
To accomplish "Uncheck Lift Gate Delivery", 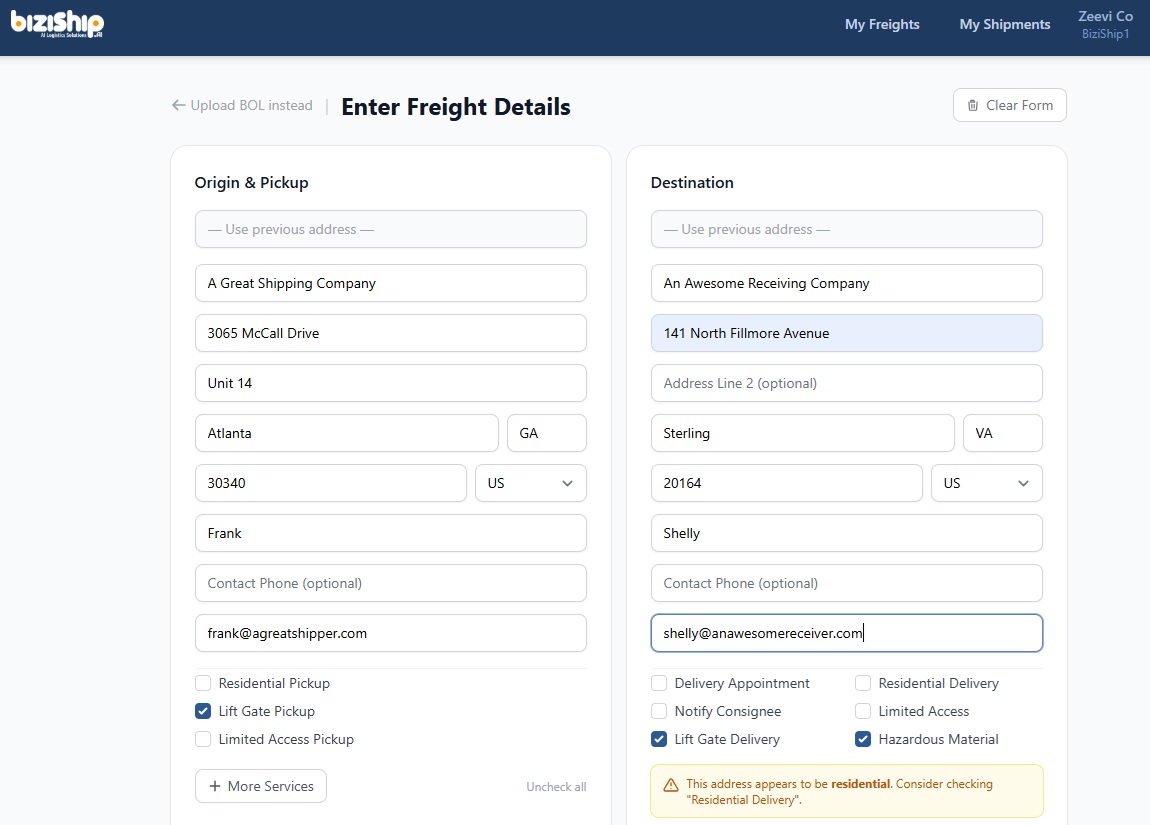I will (659, 739).
